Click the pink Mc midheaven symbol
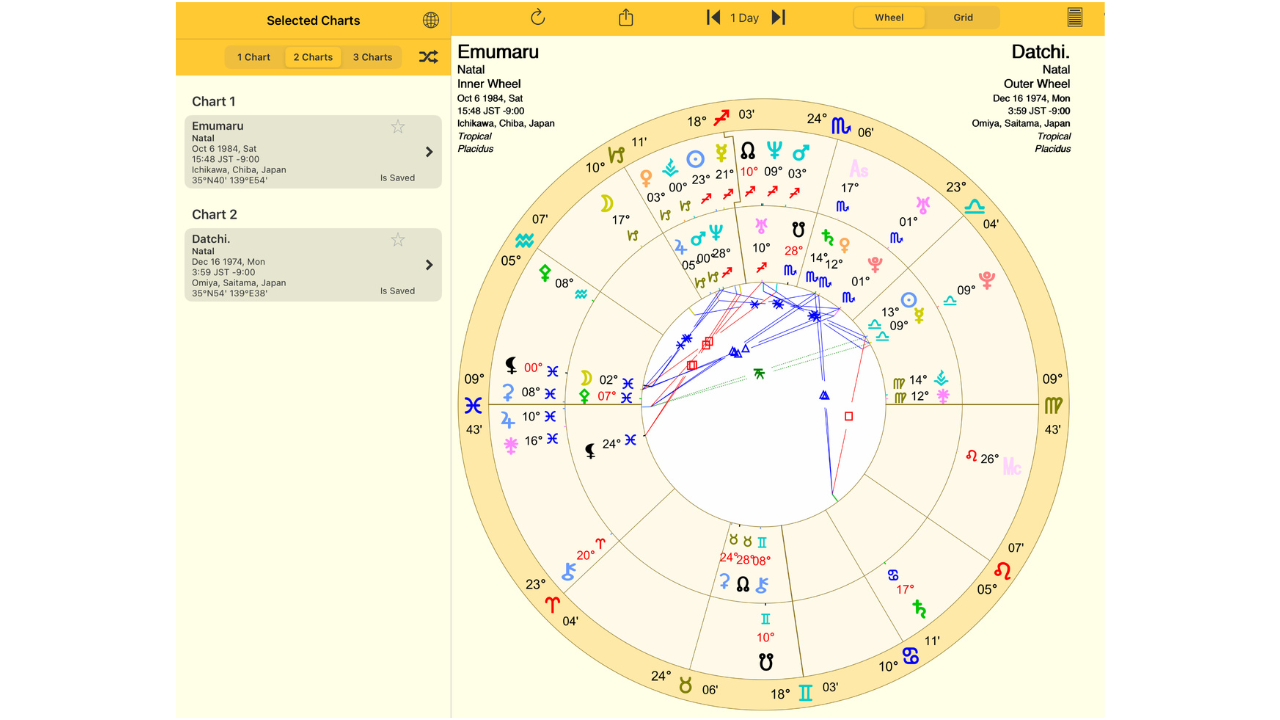Viewport: 1280px width, 720px height. coord(1012,466)
